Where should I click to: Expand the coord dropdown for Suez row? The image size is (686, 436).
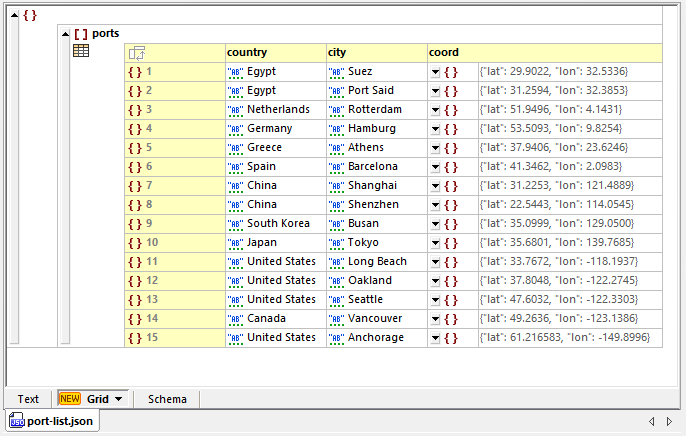[x=435, y=72]
